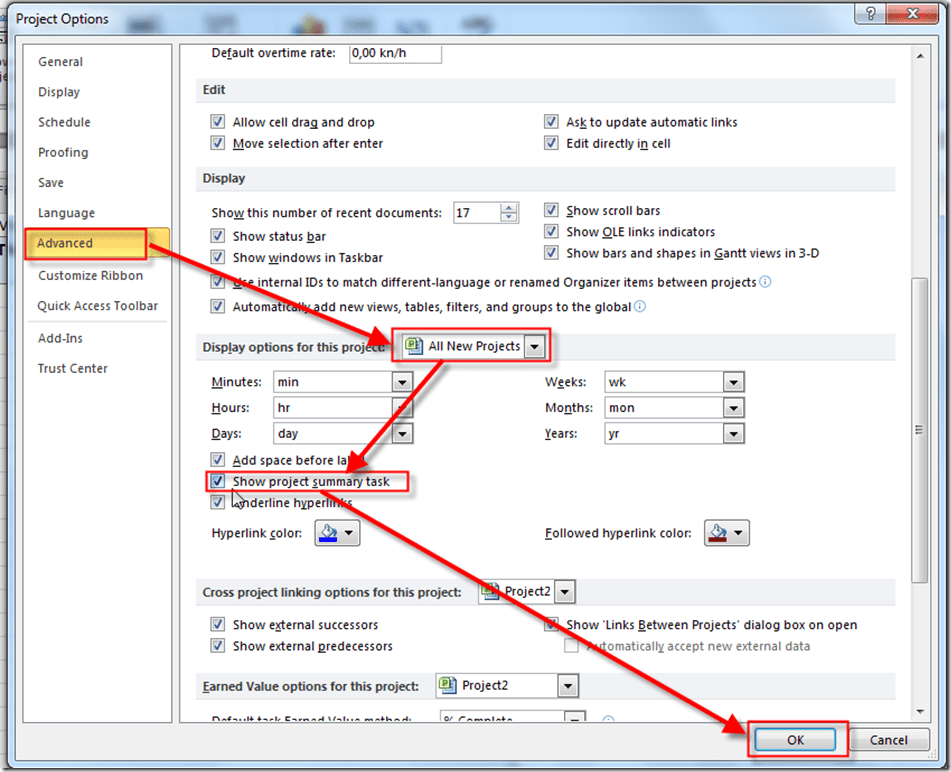Click Project2 icon in Earned Value options dropdown

pyautogui.click(x=447, y=685)
